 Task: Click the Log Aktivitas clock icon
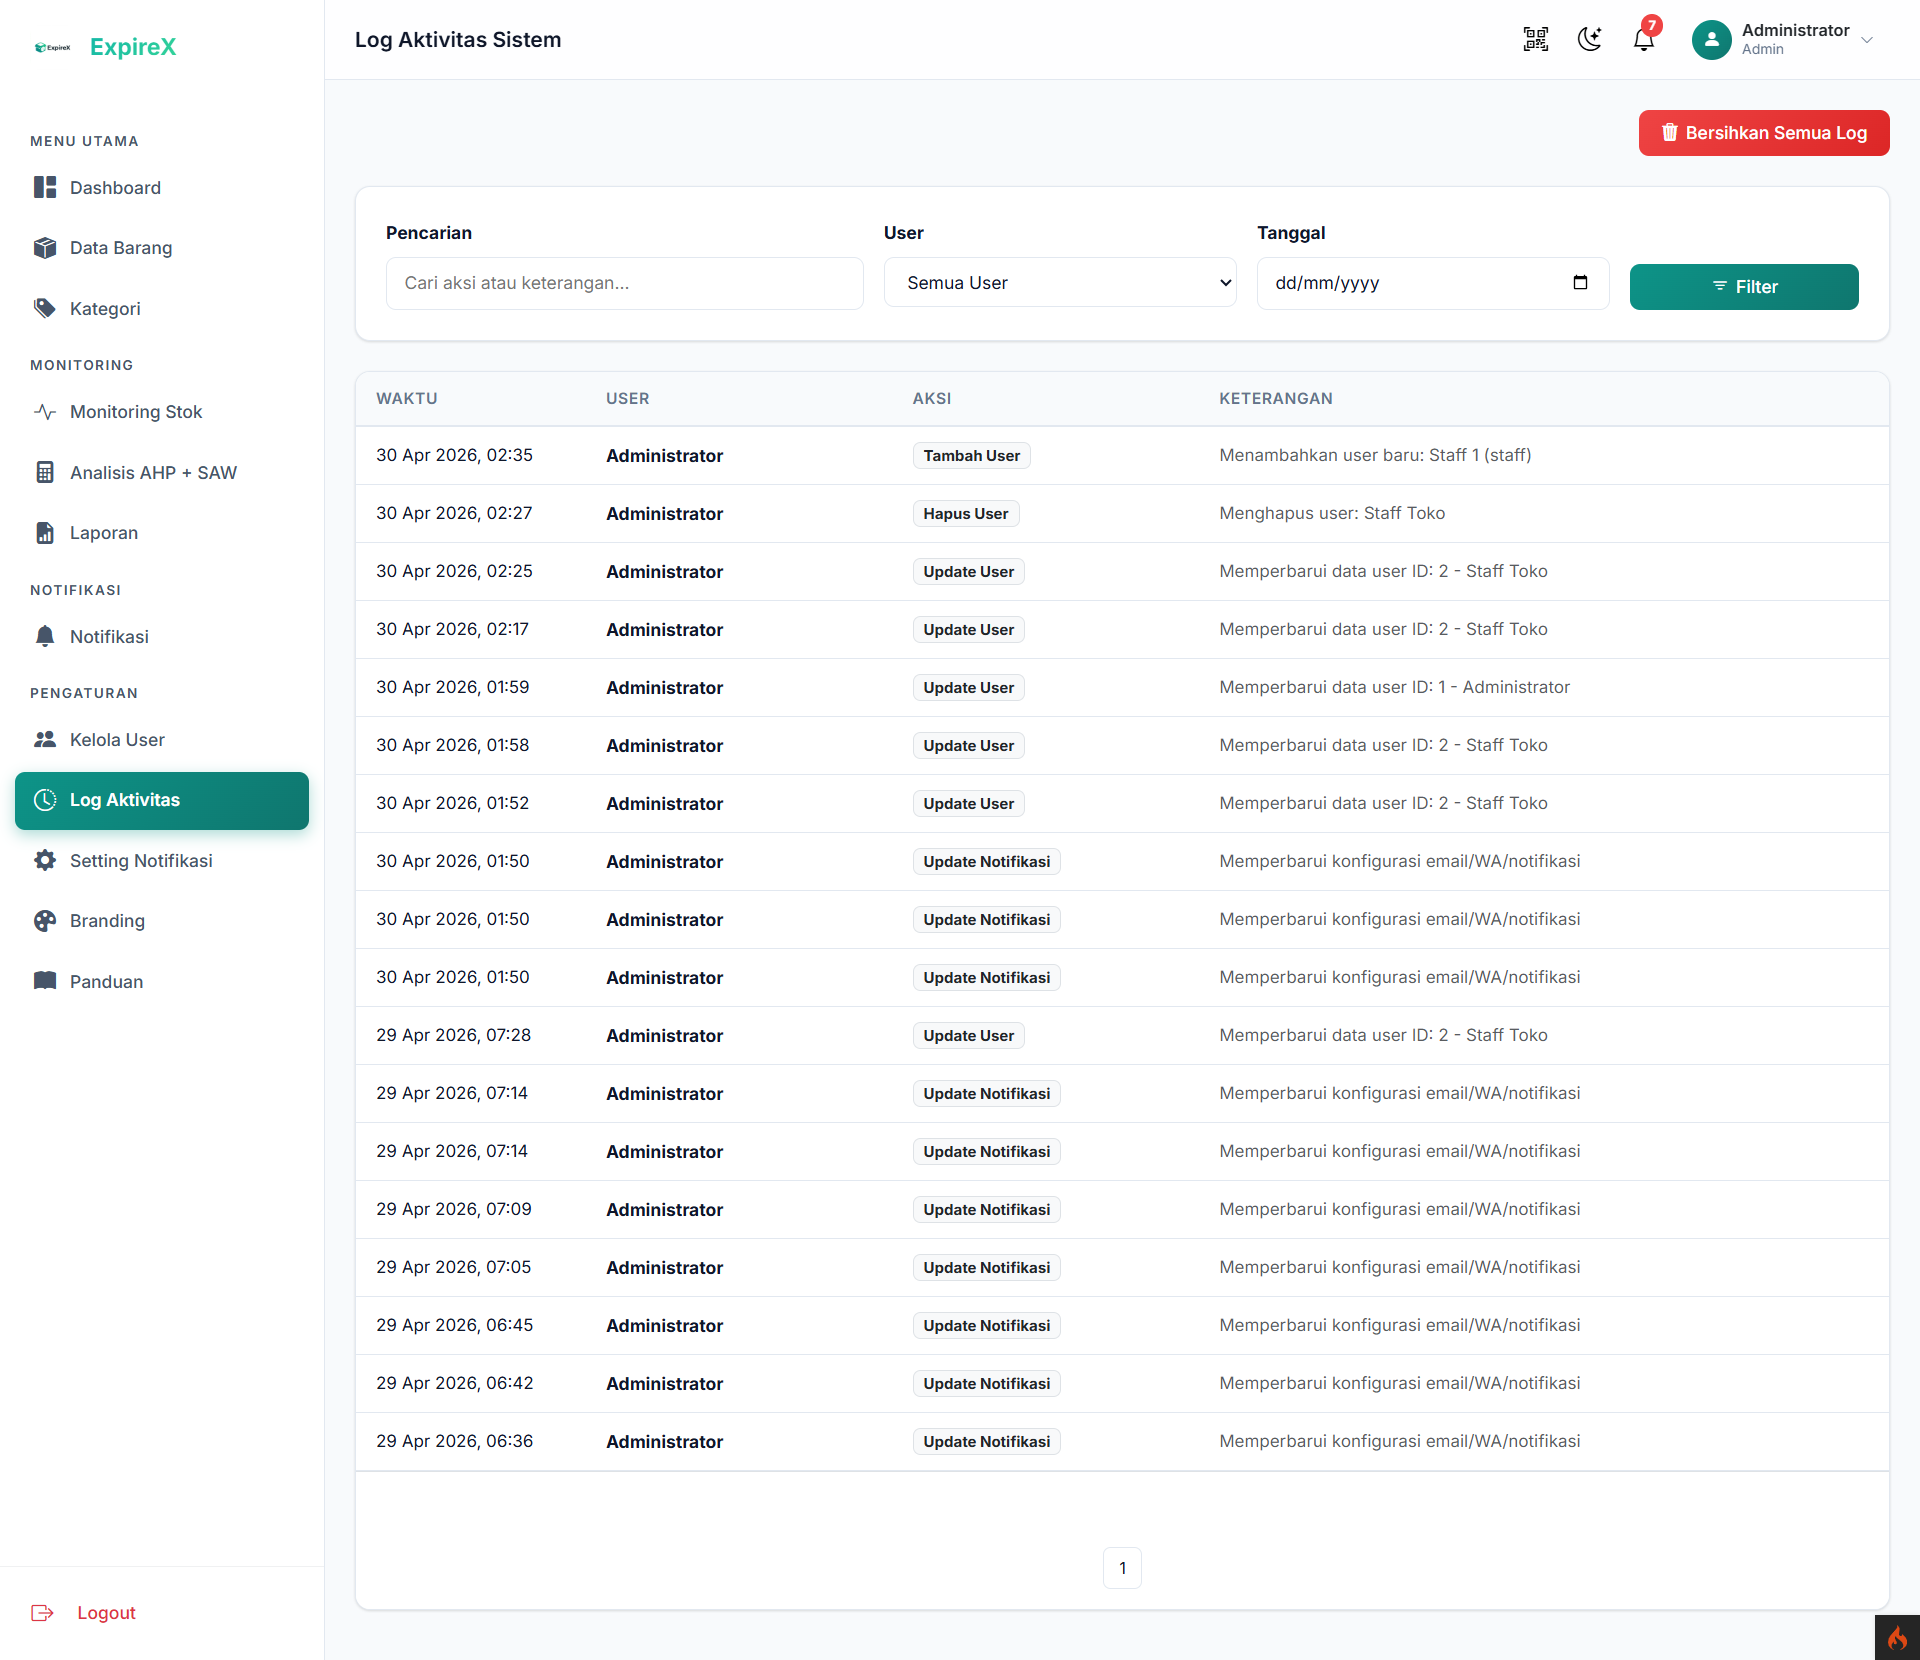point(45,800)
